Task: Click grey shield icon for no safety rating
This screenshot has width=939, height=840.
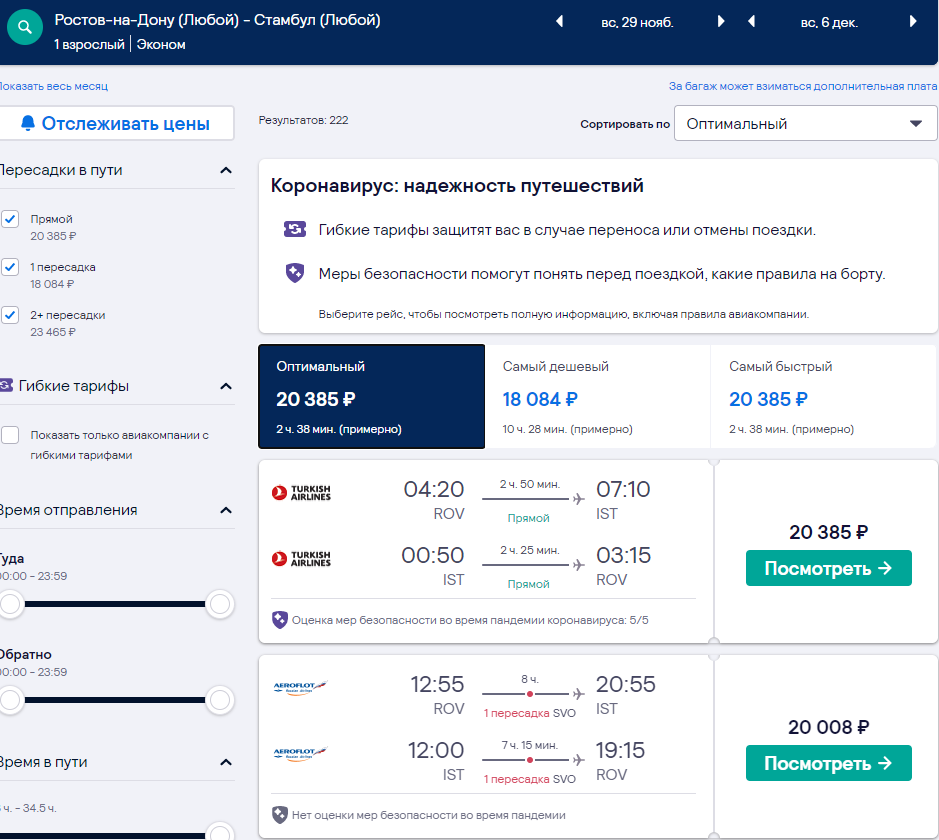Action: point(280,815)
